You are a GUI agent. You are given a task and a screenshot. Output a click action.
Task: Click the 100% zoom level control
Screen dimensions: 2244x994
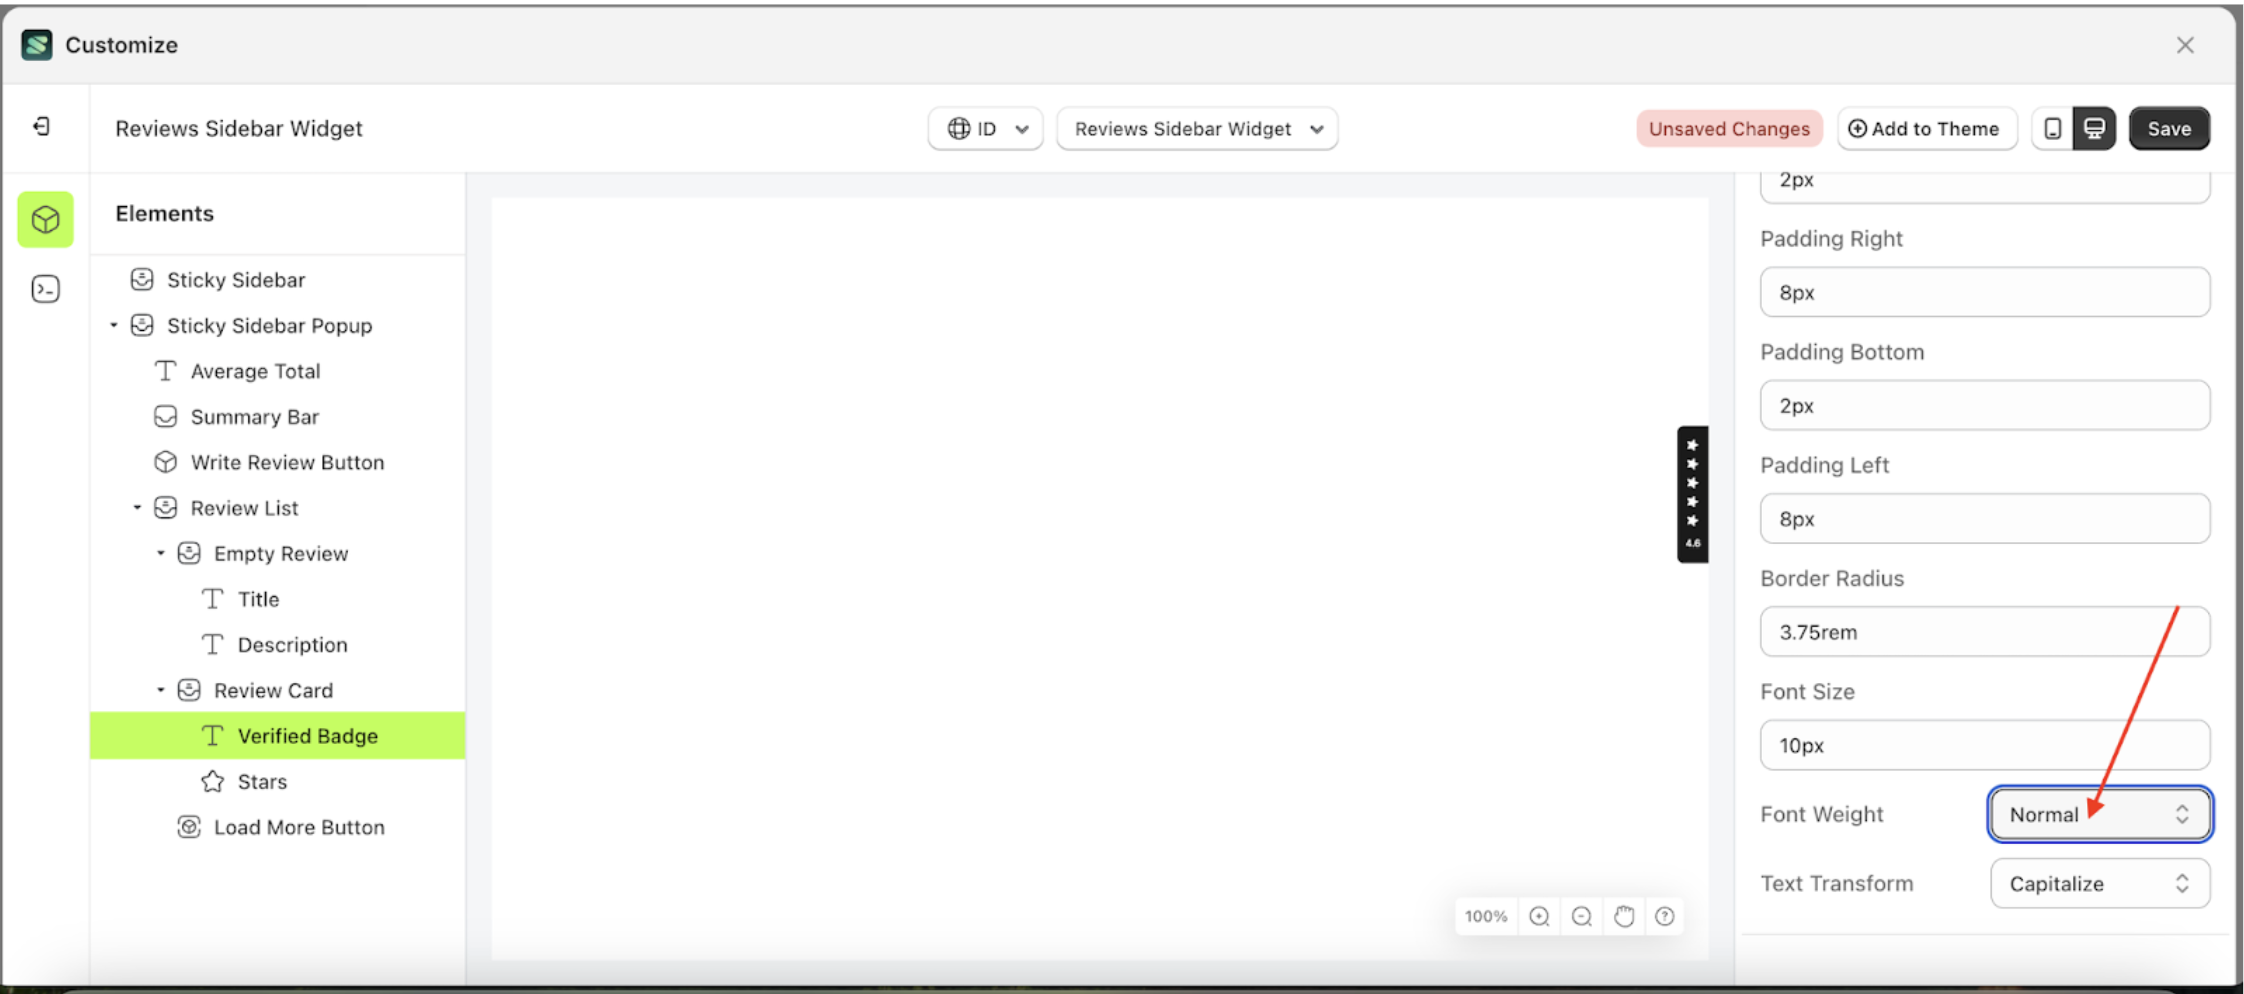click(x=1487, y=915)
